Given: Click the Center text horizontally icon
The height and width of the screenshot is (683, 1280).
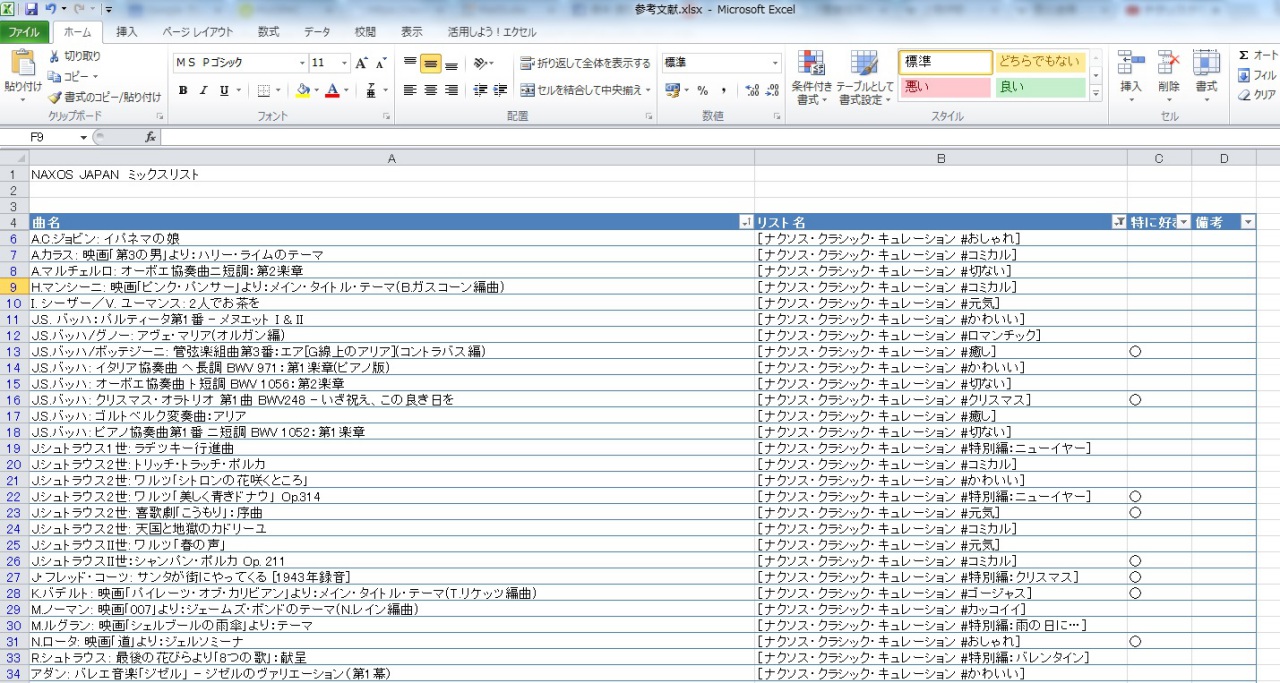Looking at the screenshot, I should (x=431, y=90).
